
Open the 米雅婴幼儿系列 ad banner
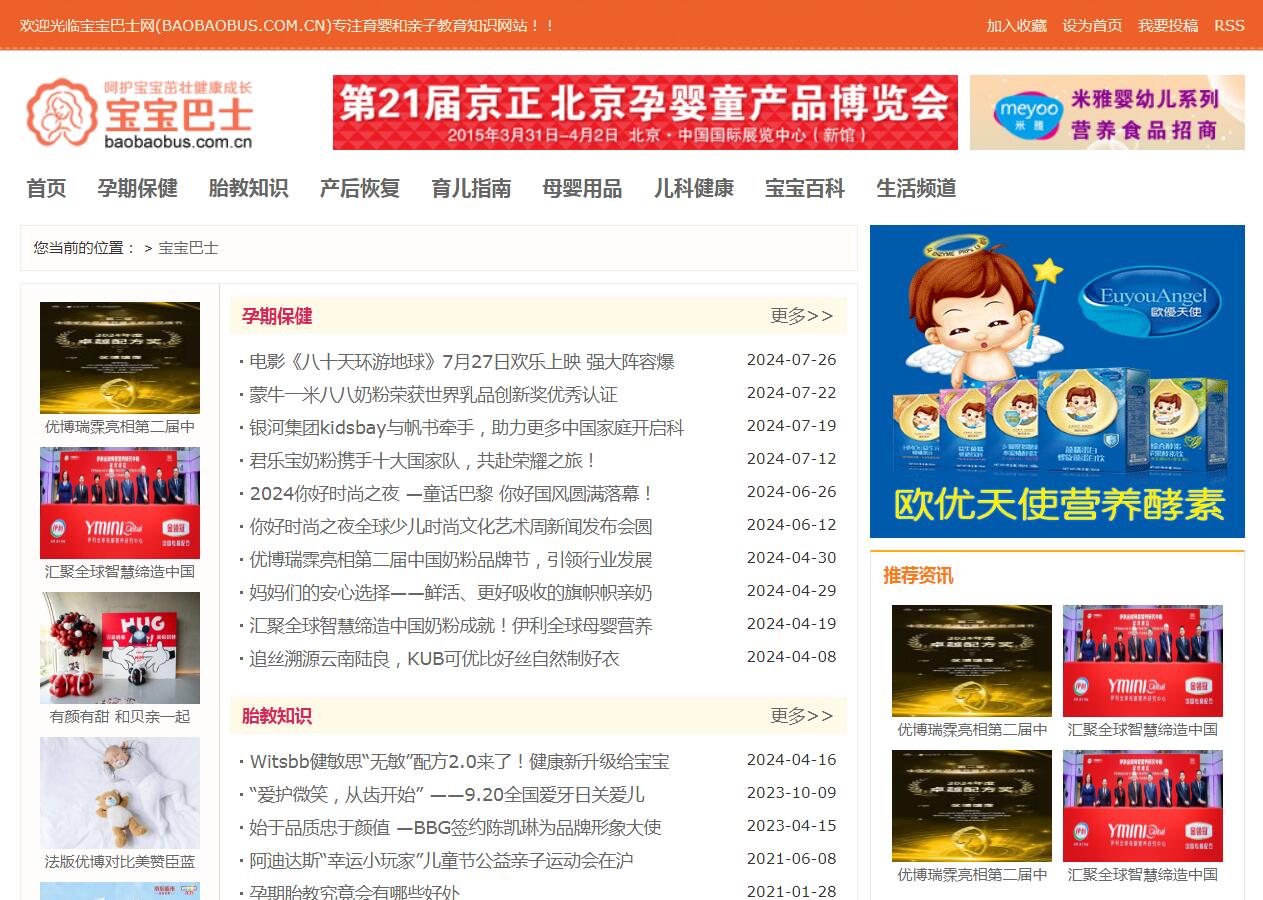click(1107, 112)
